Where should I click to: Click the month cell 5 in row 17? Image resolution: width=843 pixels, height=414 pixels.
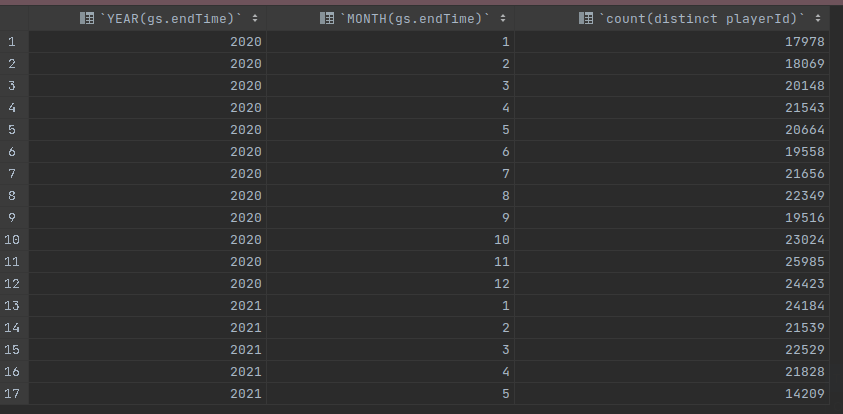click(x=390, y=394)
